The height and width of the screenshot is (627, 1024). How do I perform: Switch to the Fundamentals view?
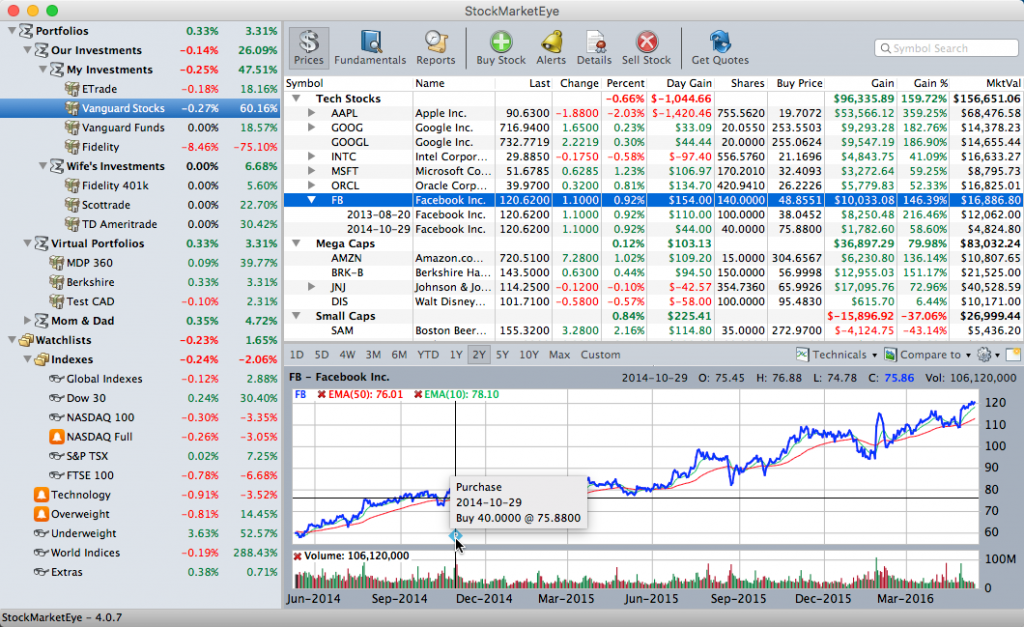[370, 46]
